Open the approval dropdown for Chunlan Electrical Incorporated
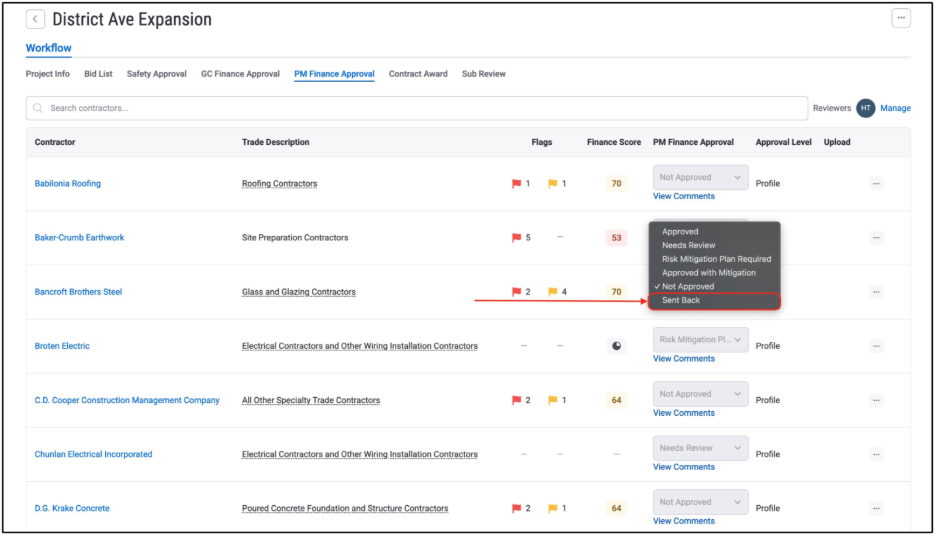 pyautogui.click(x=700, y=448)
